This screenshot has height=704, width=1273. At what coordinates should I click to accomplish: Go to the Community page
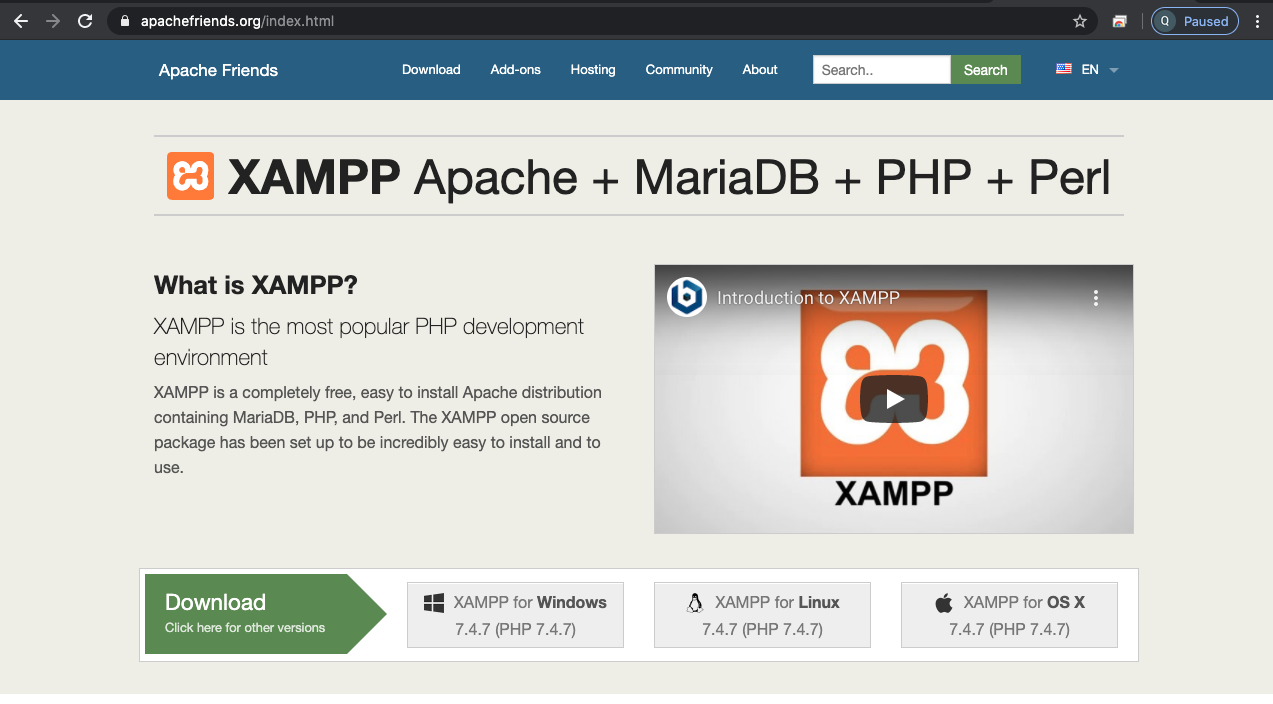679,70
